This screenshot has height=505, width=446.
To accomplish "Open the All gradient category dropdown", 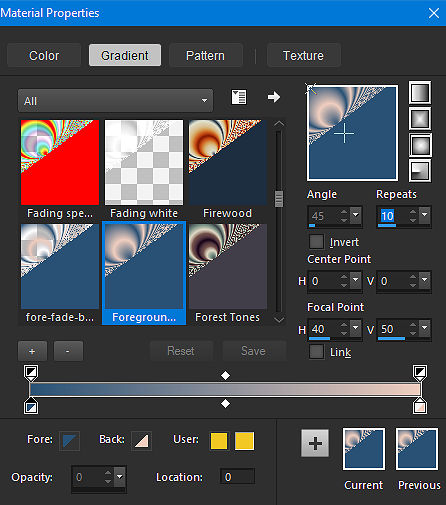I will pyautogui.click(x=115, y=100).
